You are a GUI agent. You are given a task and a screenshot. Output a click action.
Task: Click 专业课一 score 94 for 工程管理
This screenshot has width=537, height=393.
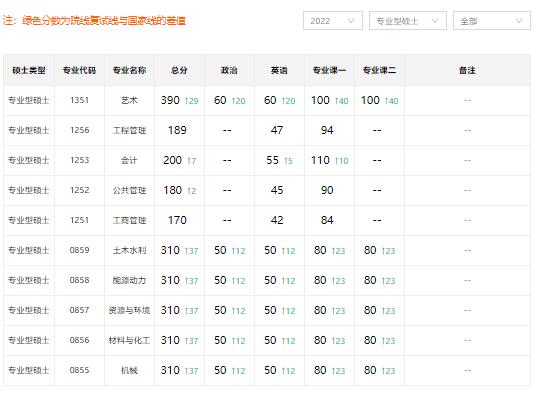pyautogui.click(x=327, y=130)
